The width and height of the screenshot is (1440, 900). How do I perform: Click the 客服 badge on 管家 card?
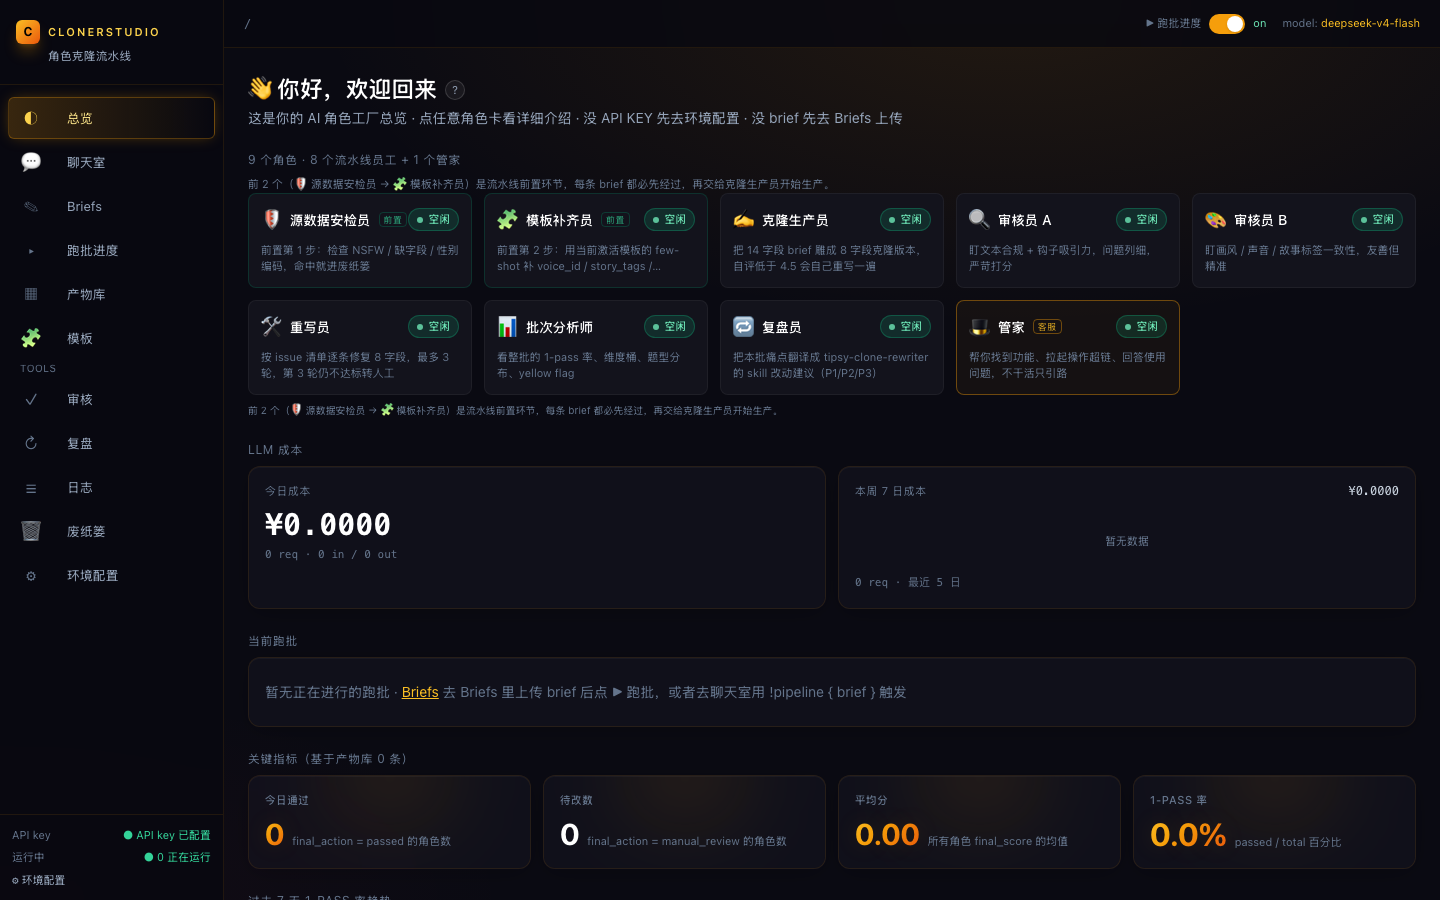tap(1047, 327)
